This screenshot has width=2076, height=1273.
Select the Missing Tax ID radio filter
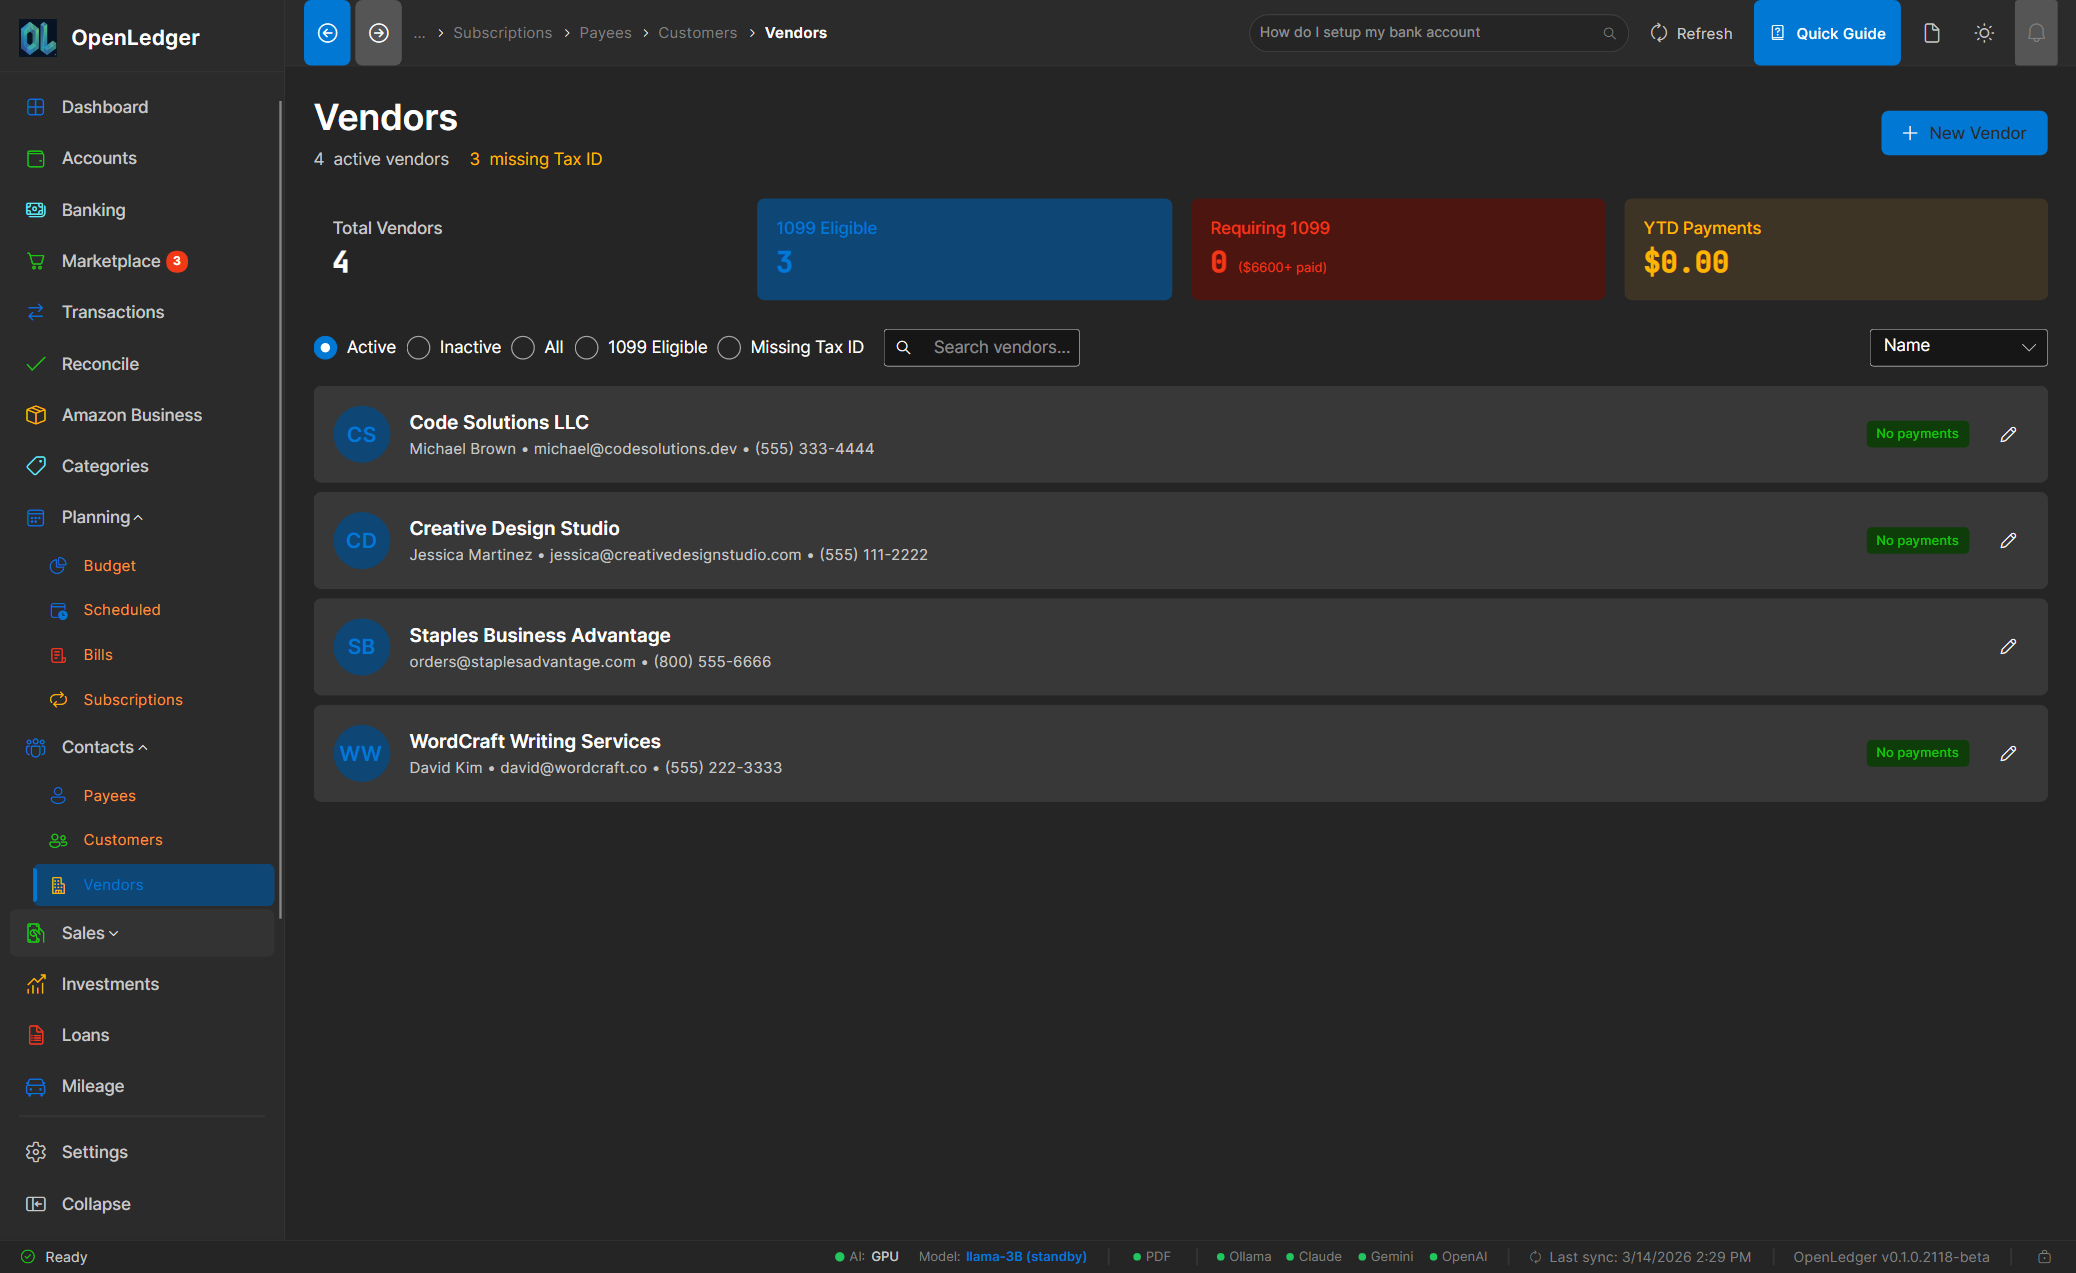pyautogui.click(x=730, y=347)
